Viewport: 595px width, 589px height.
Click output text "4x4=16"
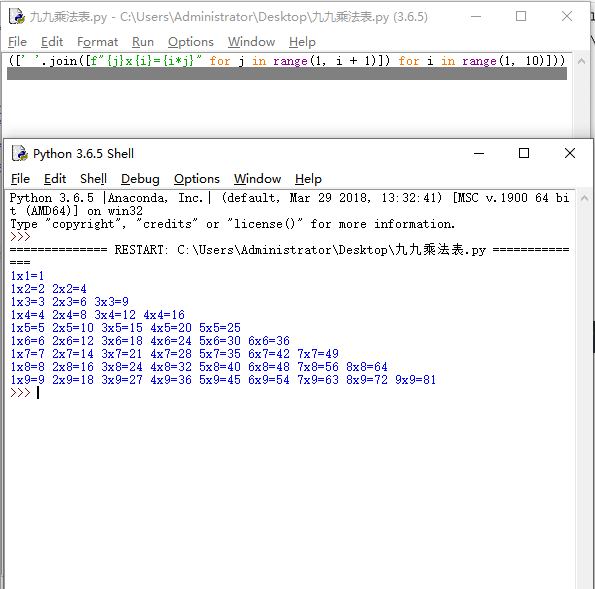(164, 315)
